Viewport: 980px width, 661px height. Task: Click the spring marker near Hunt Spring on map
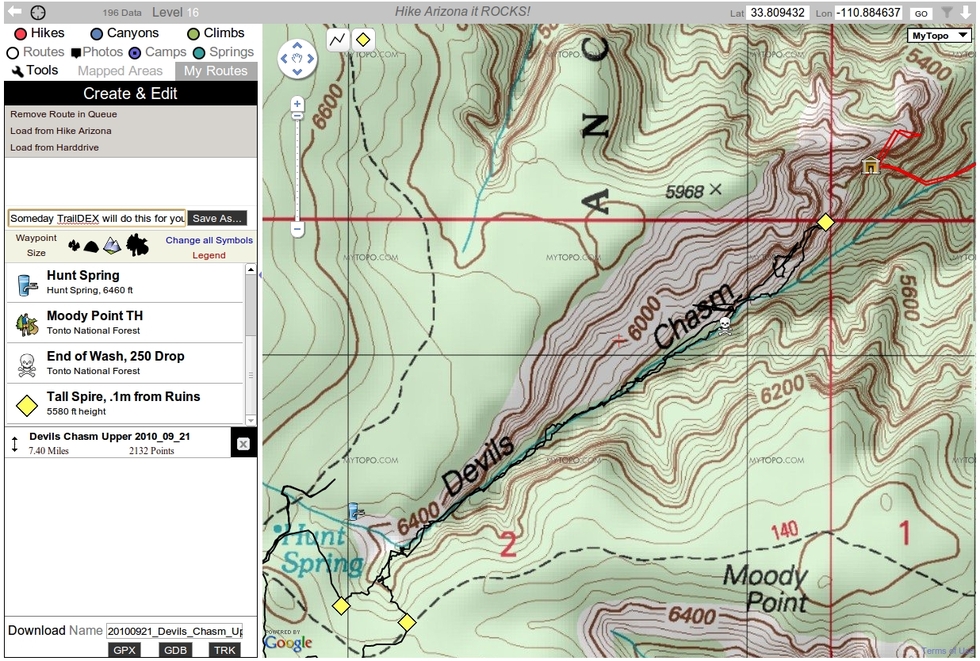pos(356,512)
